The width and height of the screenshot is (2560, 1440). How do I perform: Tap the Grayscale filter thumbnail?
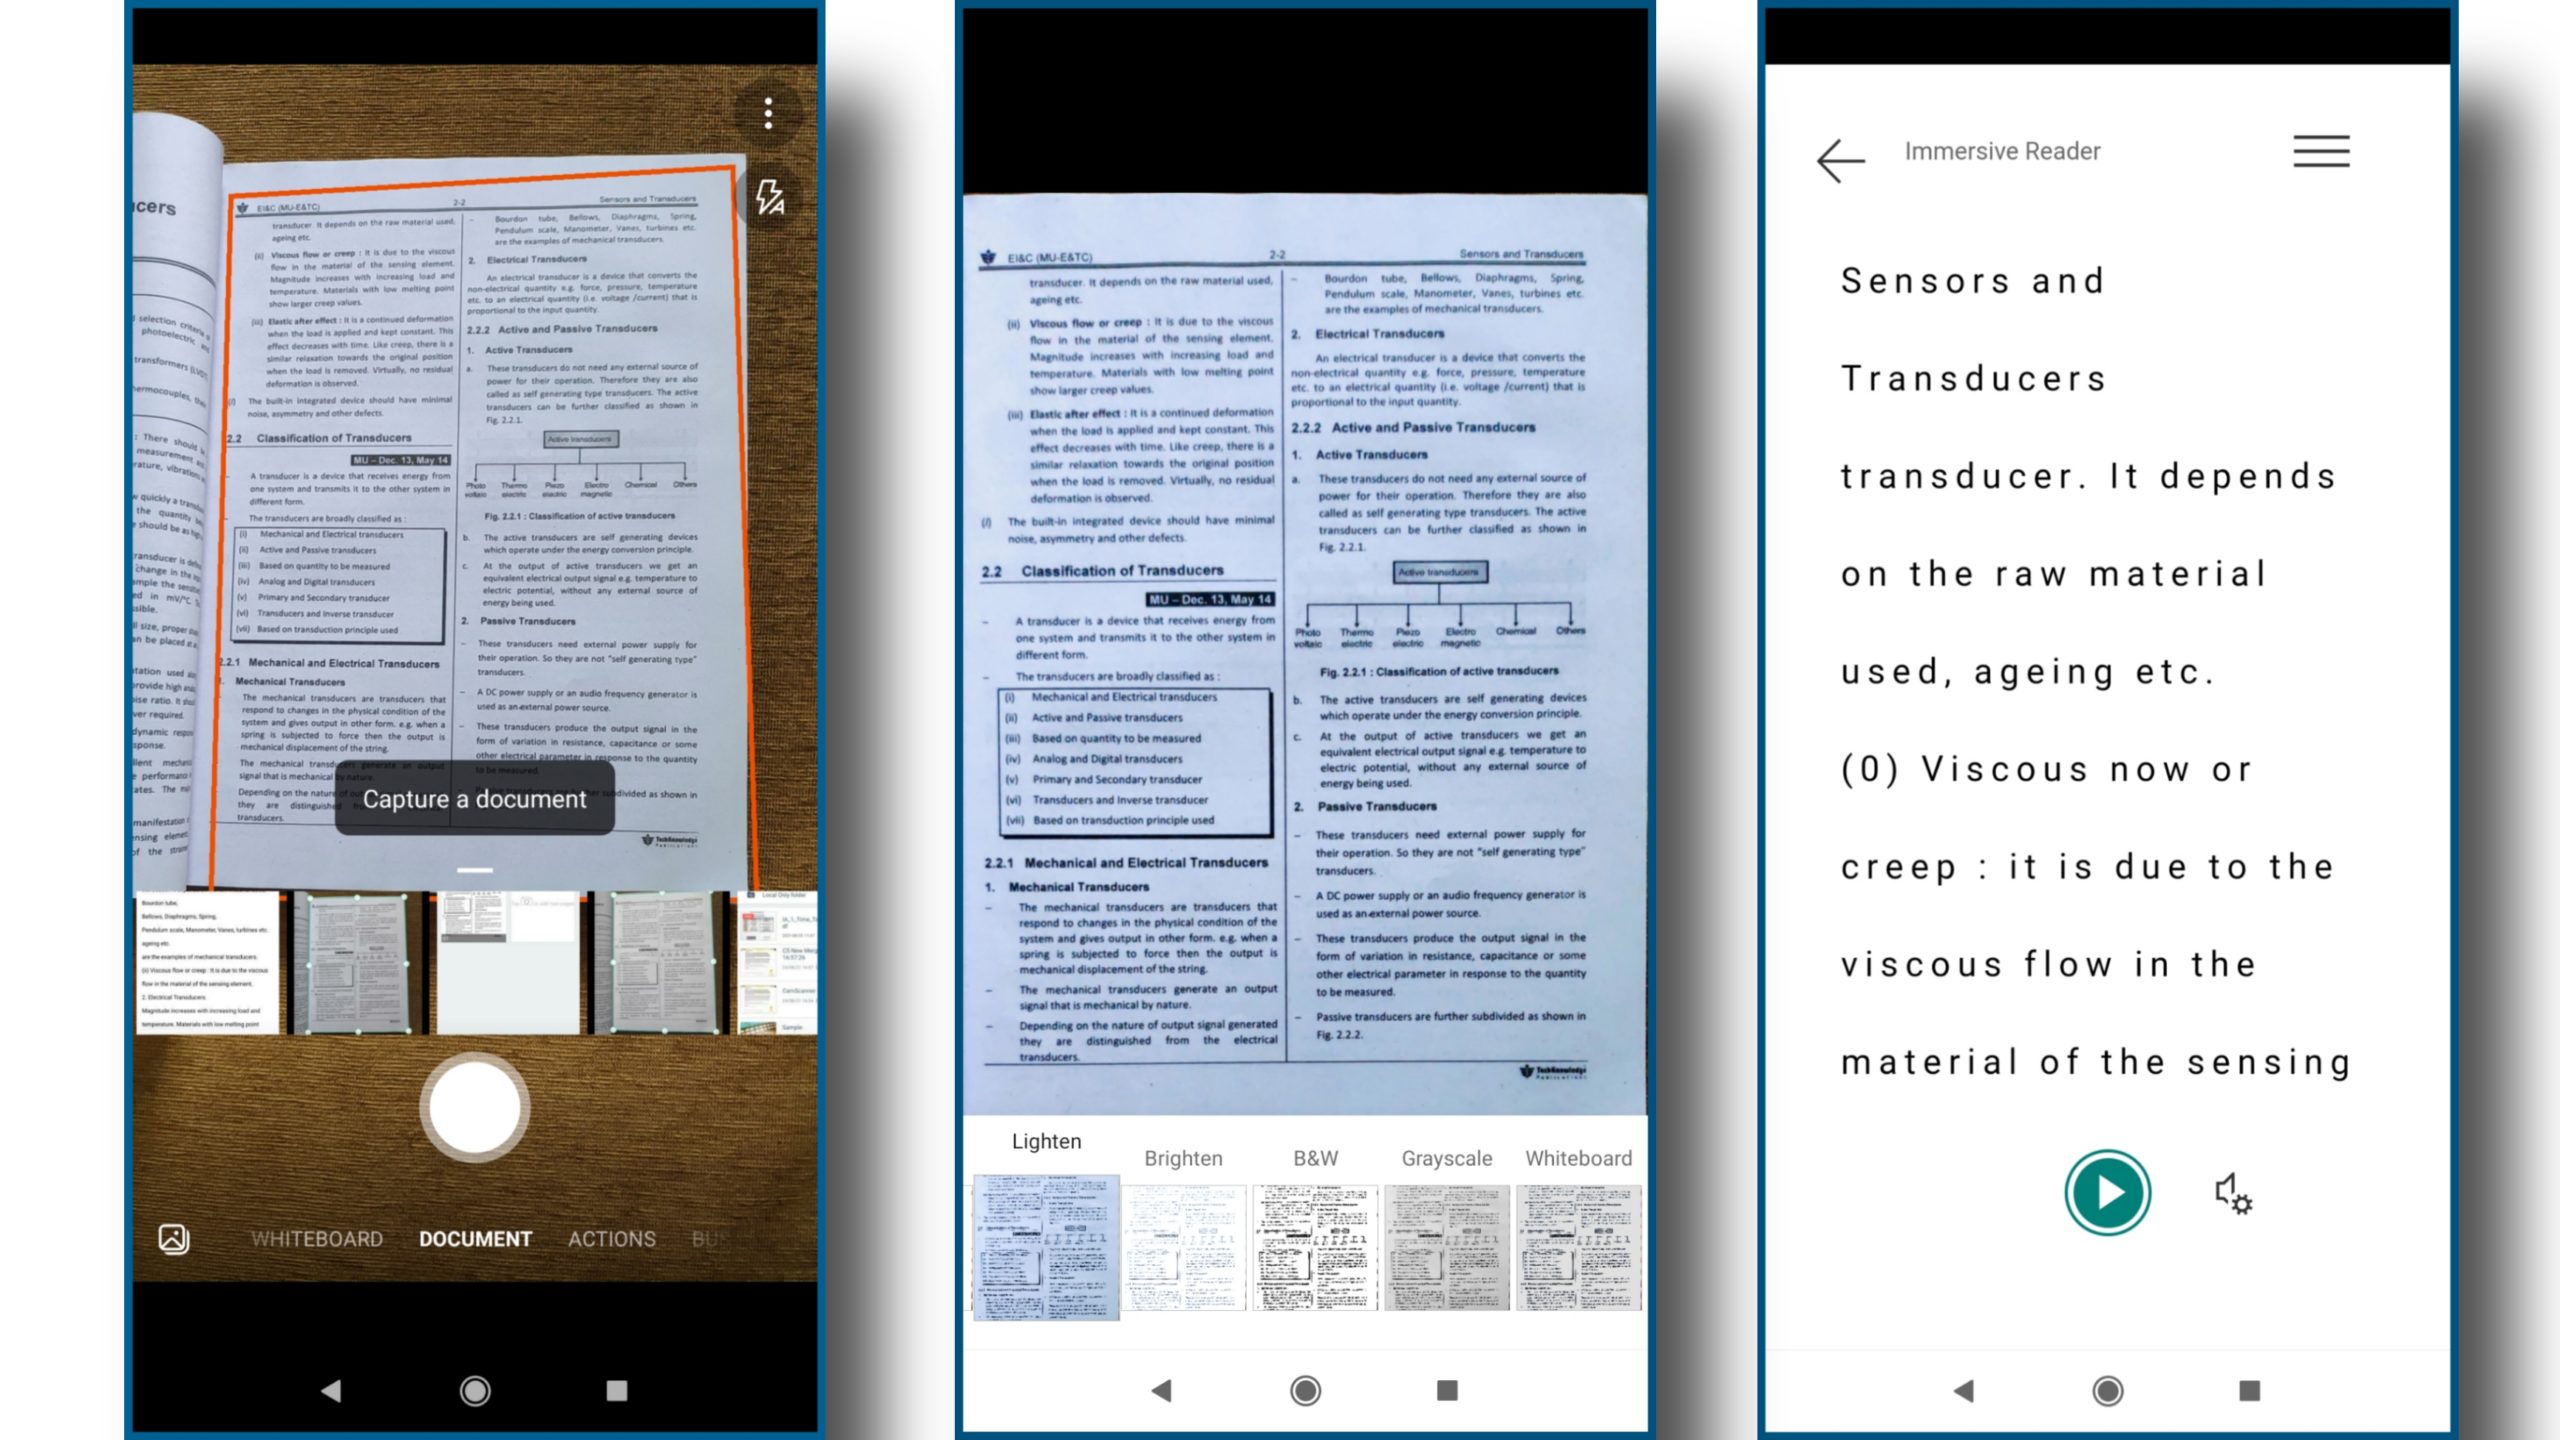pyautogui.click(x=1445, y=1248)
